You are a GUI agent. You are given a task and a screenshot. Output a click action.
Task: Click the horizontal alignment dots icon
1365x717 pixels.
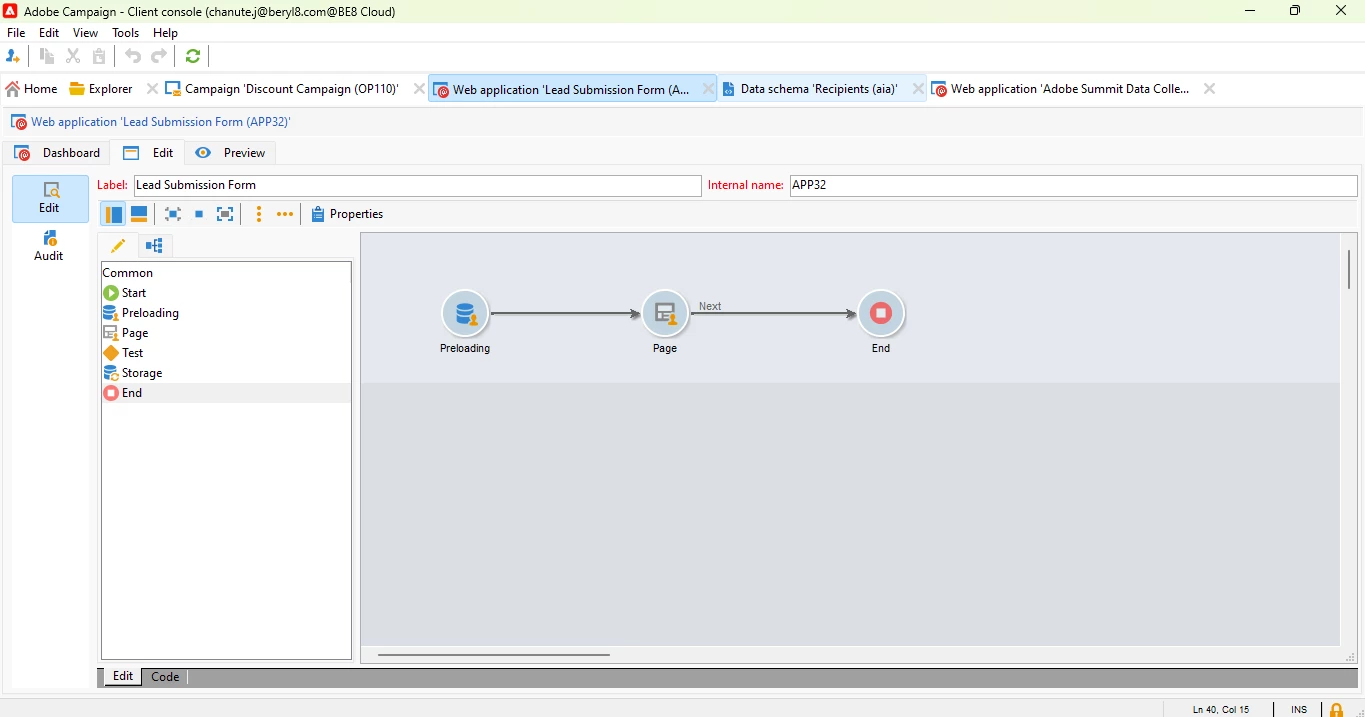point(285,215)
